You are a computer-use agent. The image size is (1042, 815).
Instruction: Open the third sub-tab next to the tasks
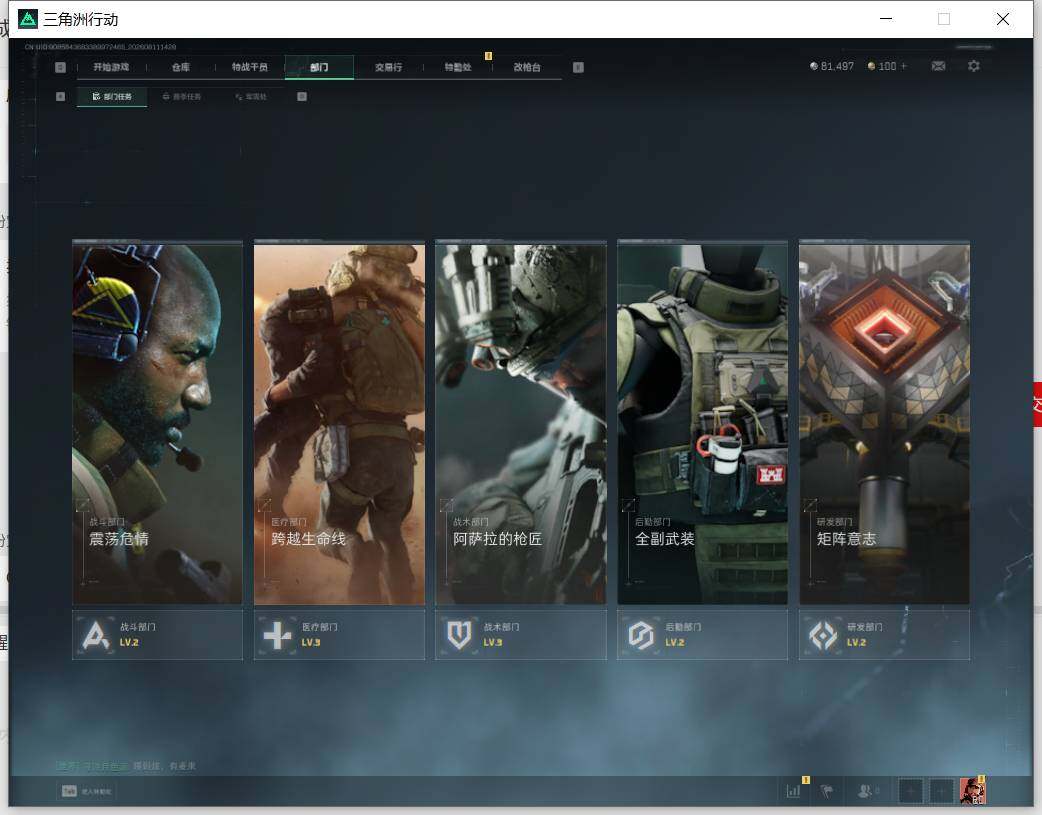pyautogui.click(x=251, y=96)
